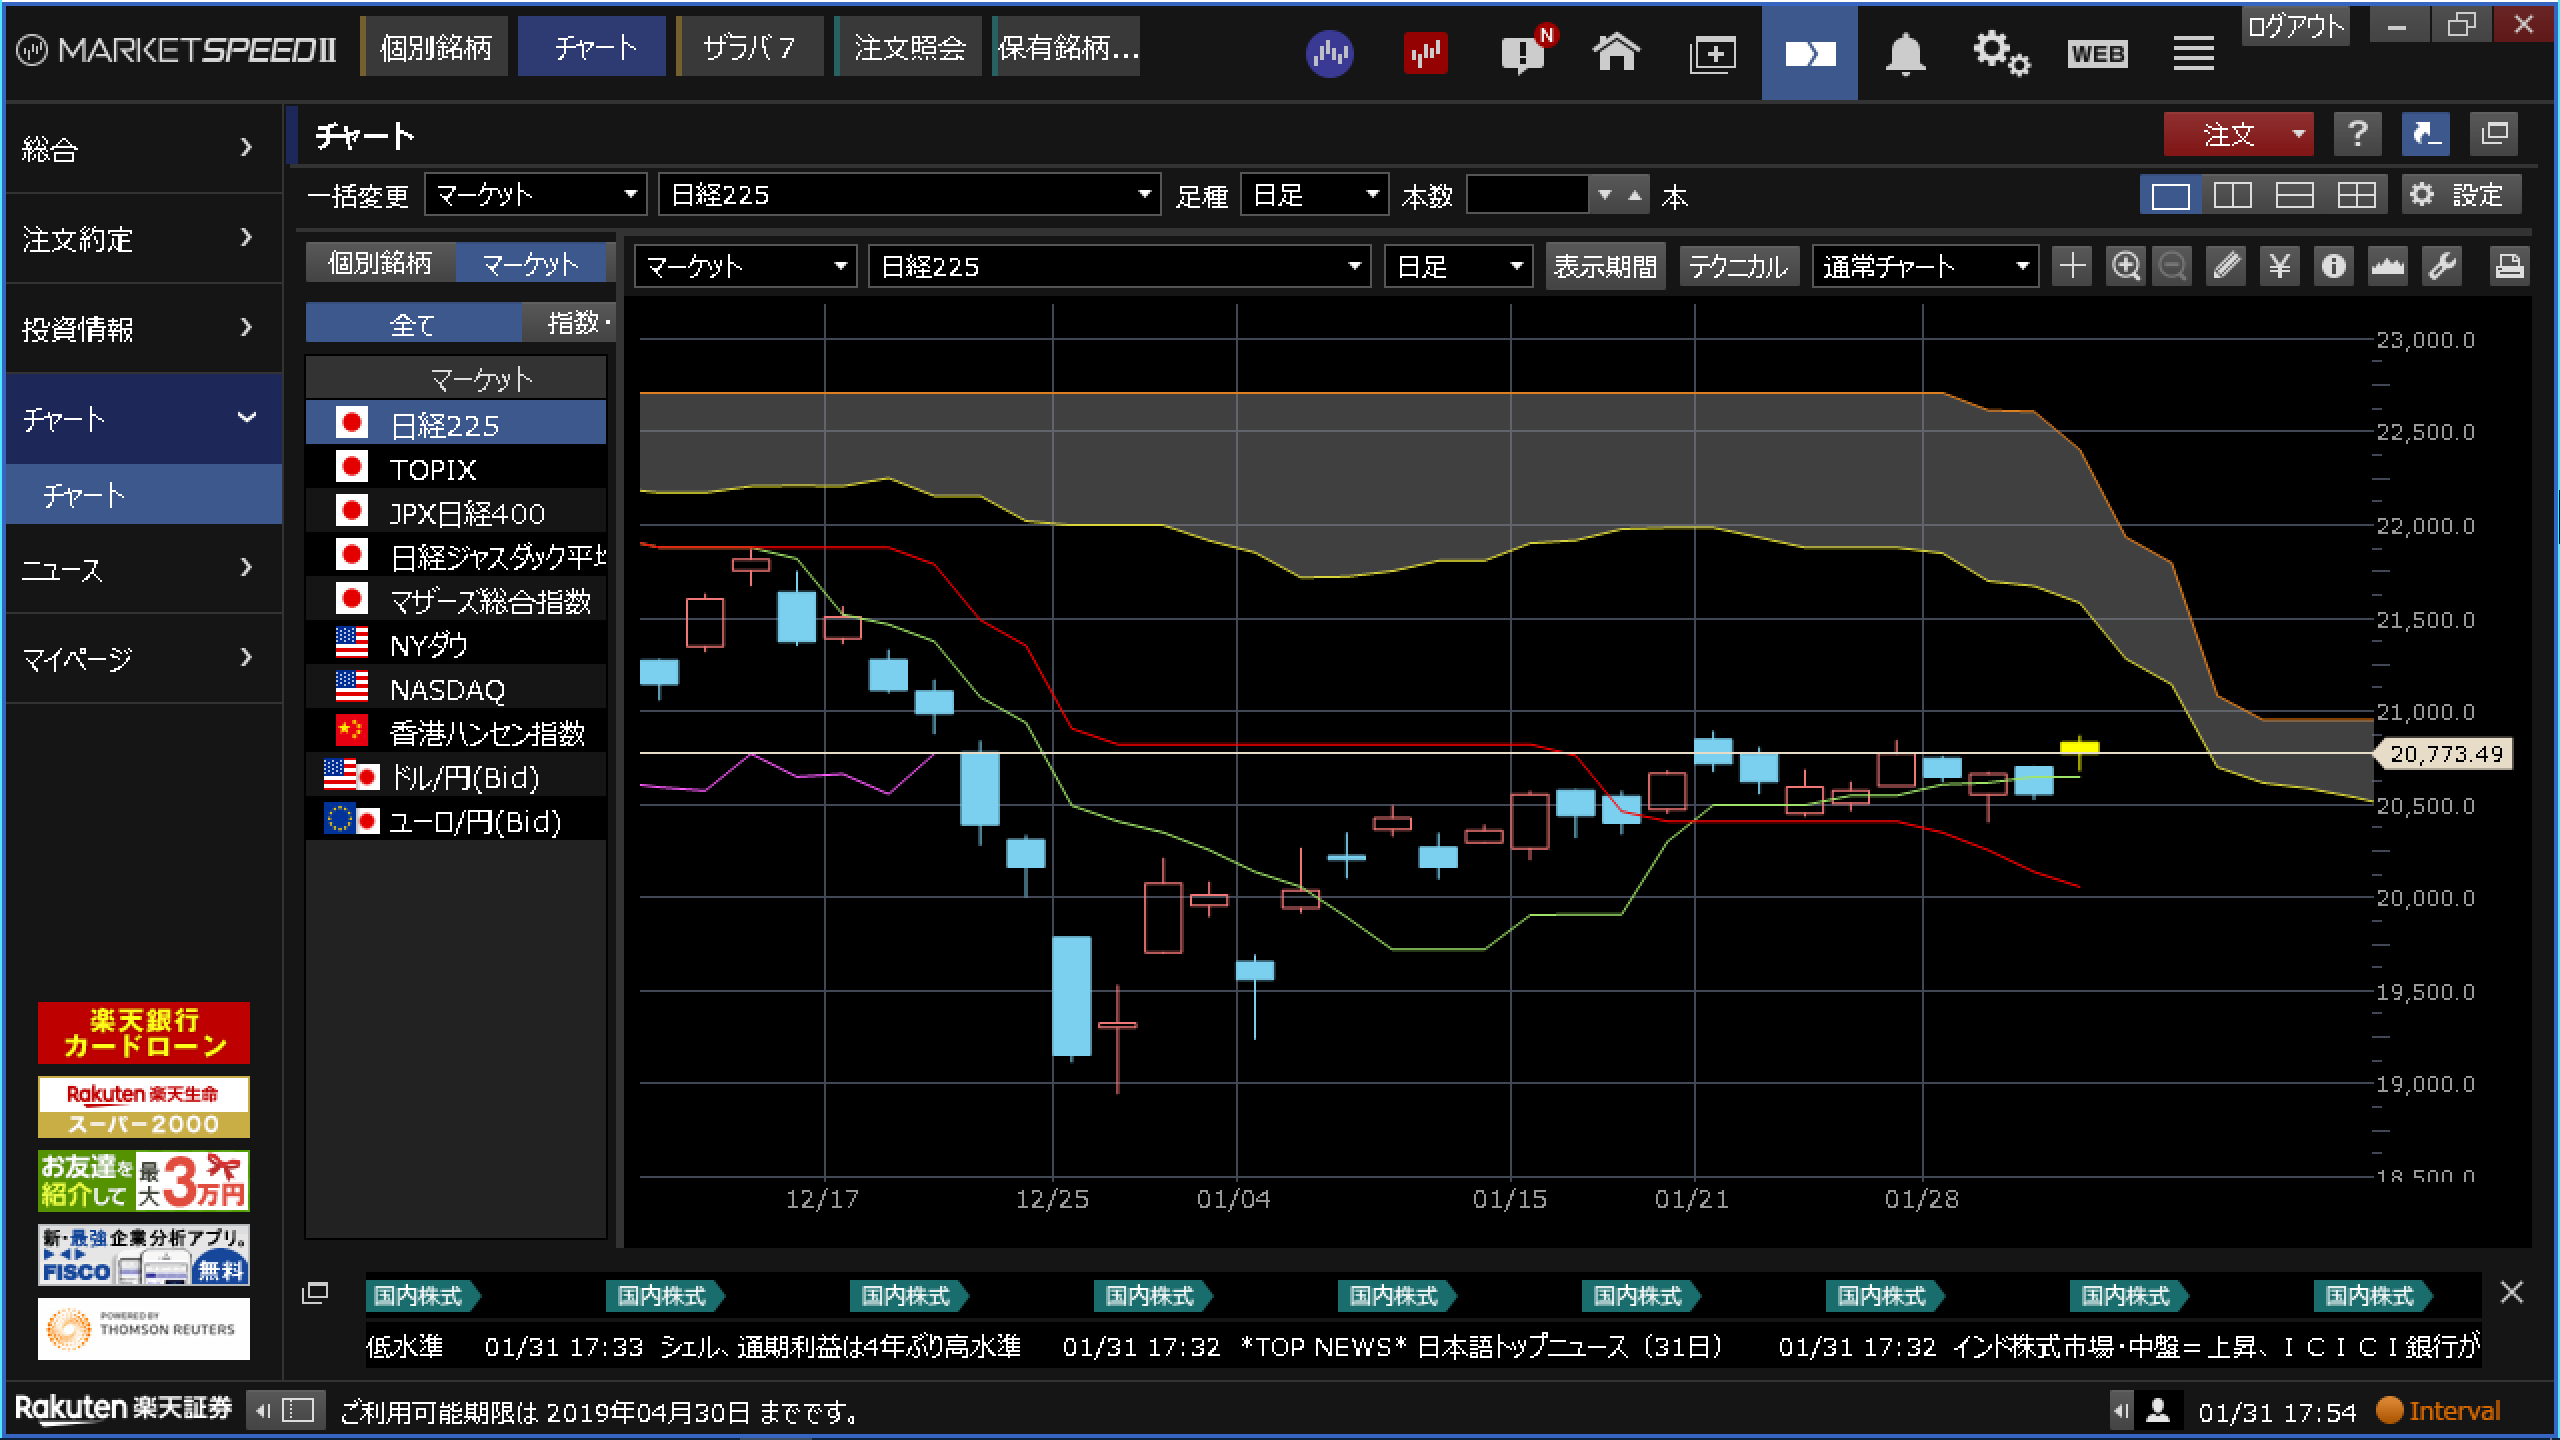
Task: Select the single chart layout
Action: pyautogui.click(x=2170, y=194)
